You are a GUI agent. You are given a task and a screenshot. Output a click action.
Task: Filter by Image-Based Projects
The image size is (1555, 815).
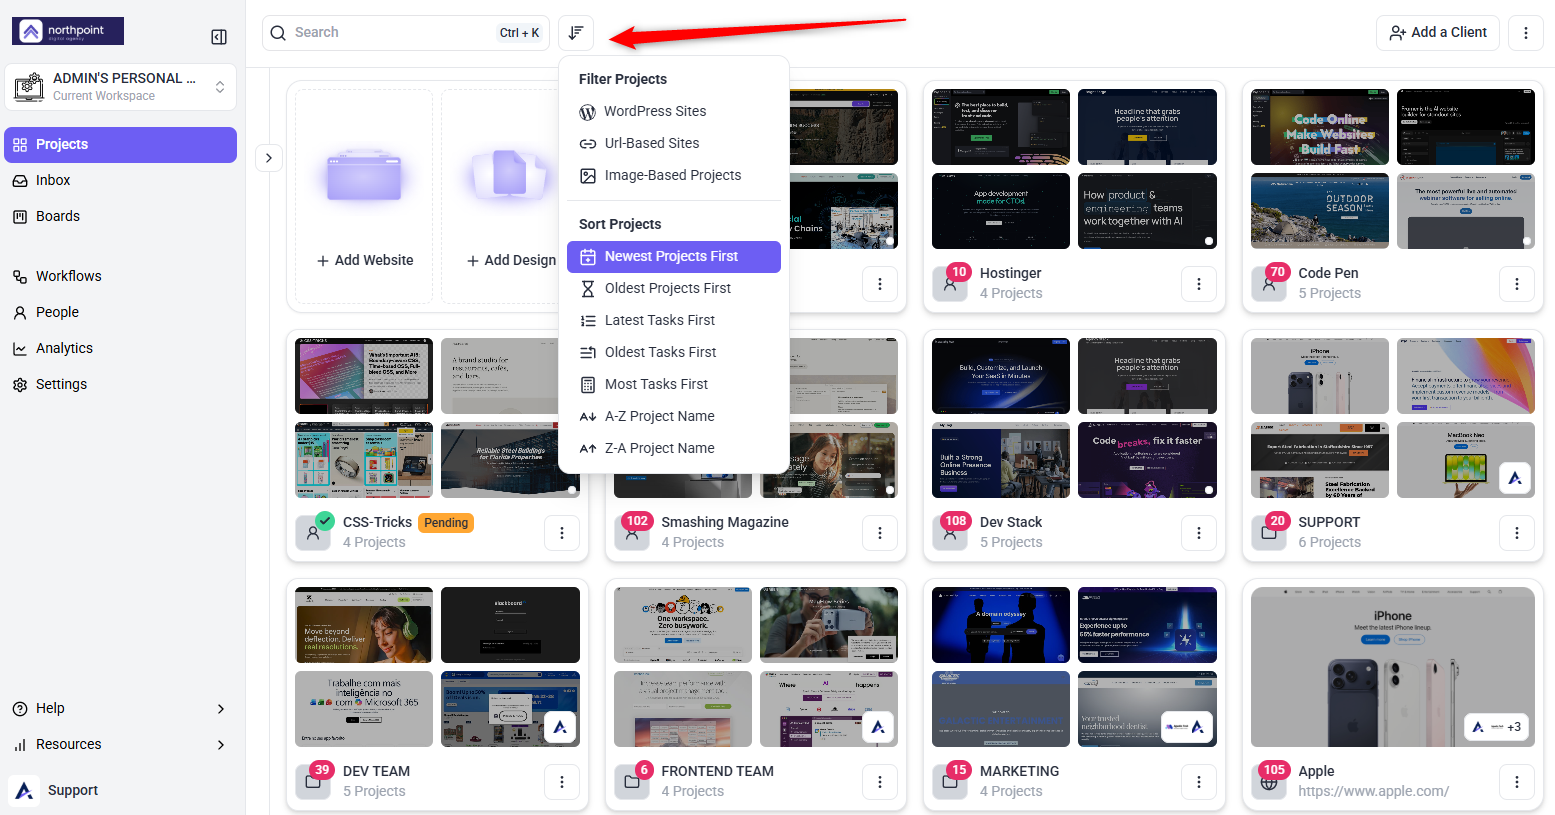(674, 176)
